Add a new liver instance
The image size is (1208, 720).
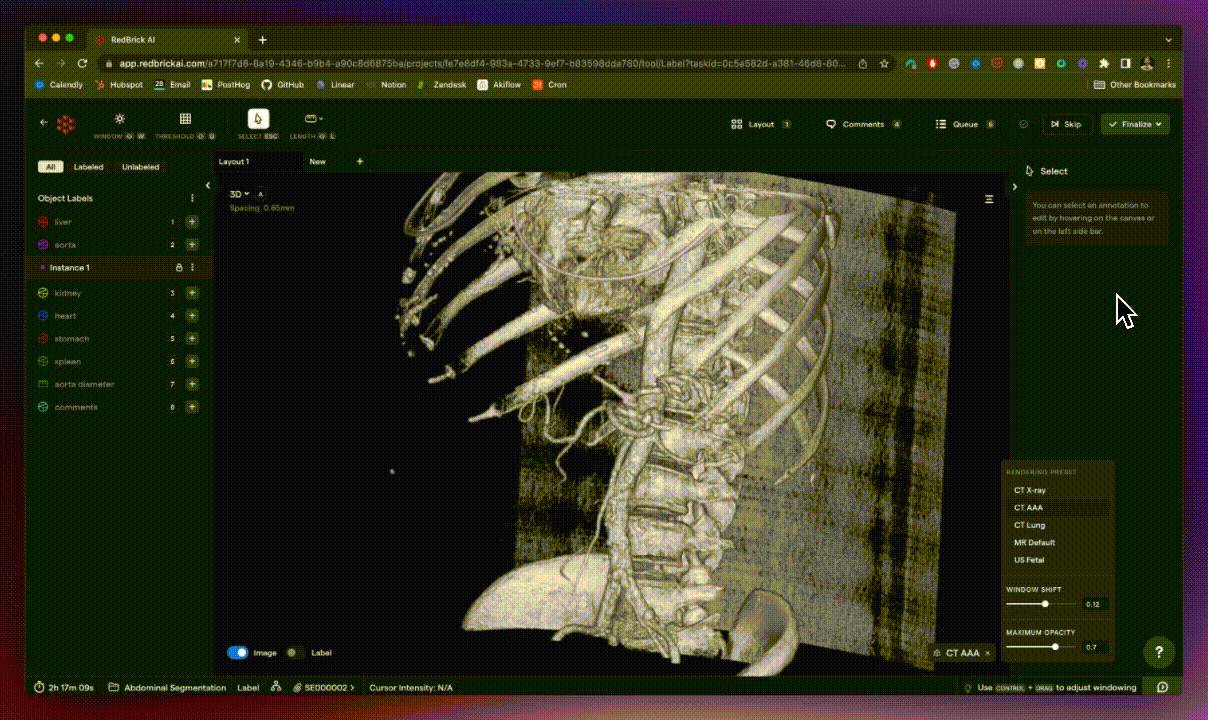pyautogui.click(x=192, y=222)
